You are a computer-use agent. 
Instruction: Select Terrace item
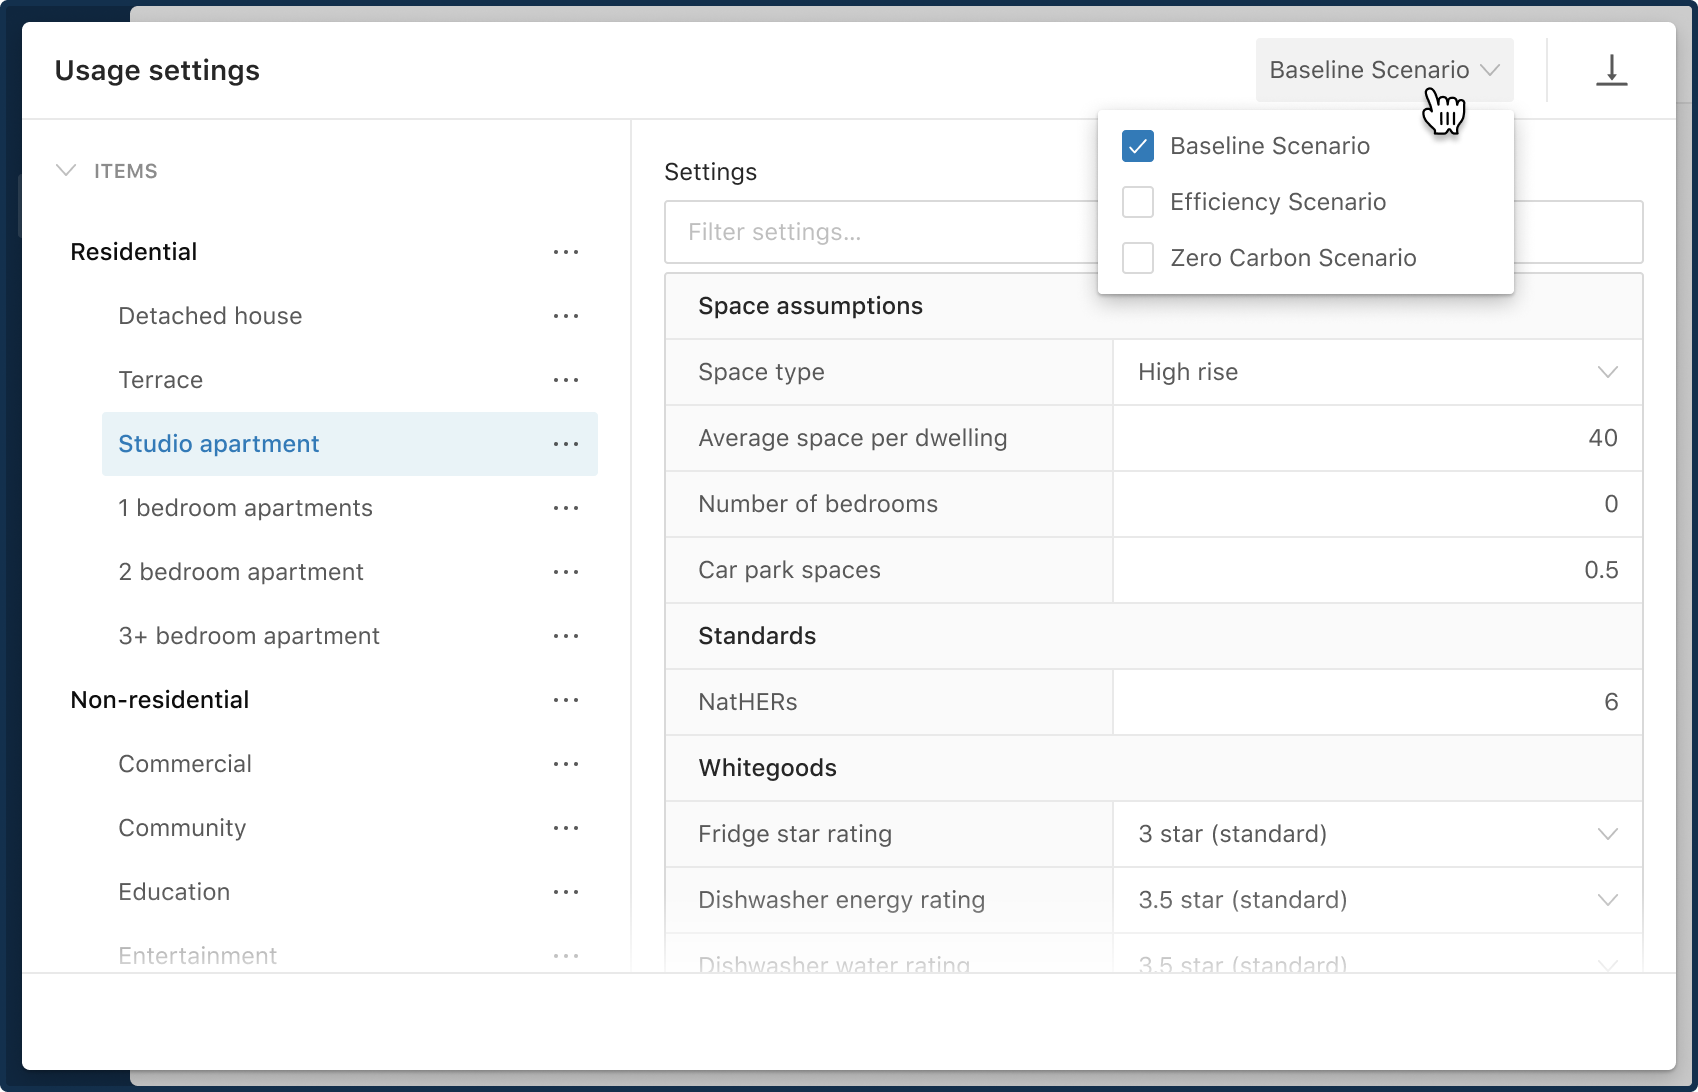(161, 380)
